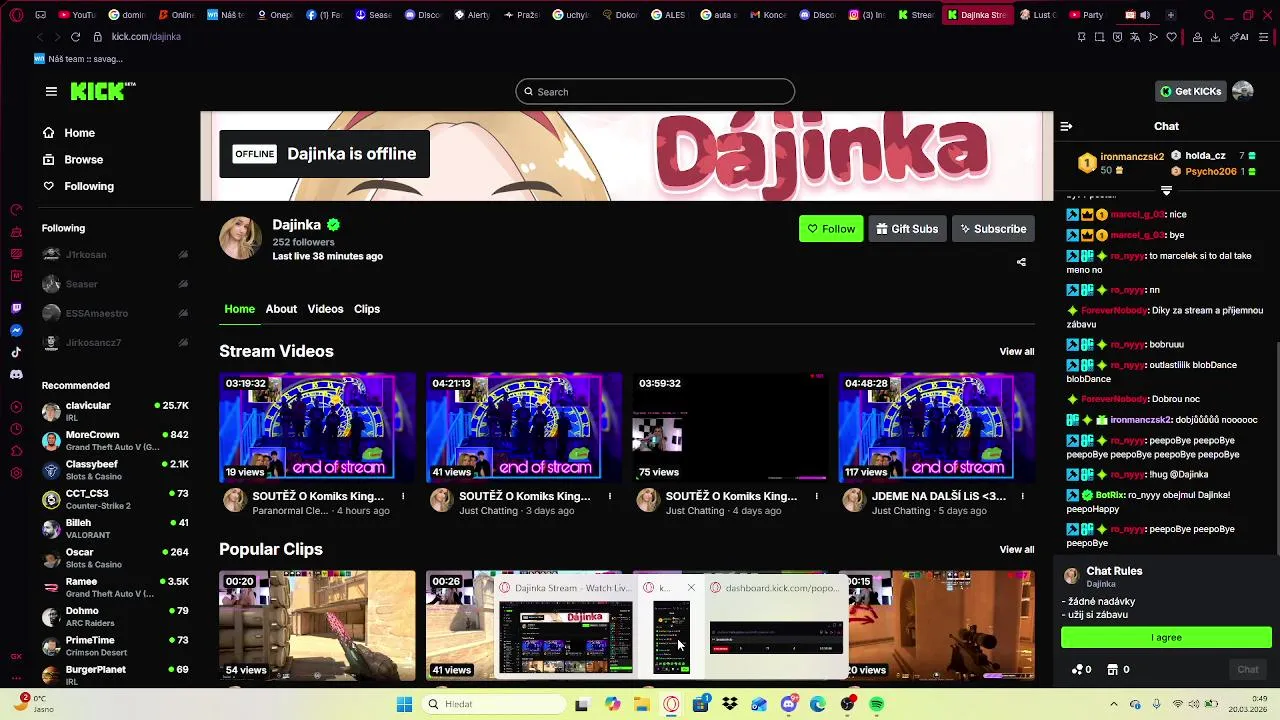This screenshot has height=720, width=1280.
Task: Click the Search field
Action: click(655, 92)
